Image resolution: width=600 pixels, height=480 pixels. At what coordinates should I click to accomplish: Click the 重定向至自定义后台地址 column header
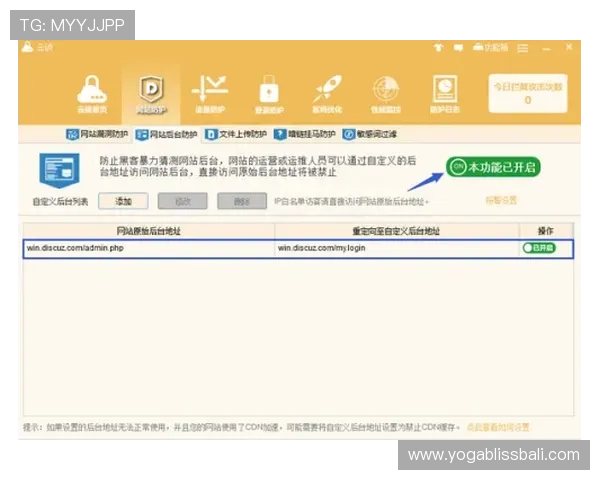pos(396,231)
